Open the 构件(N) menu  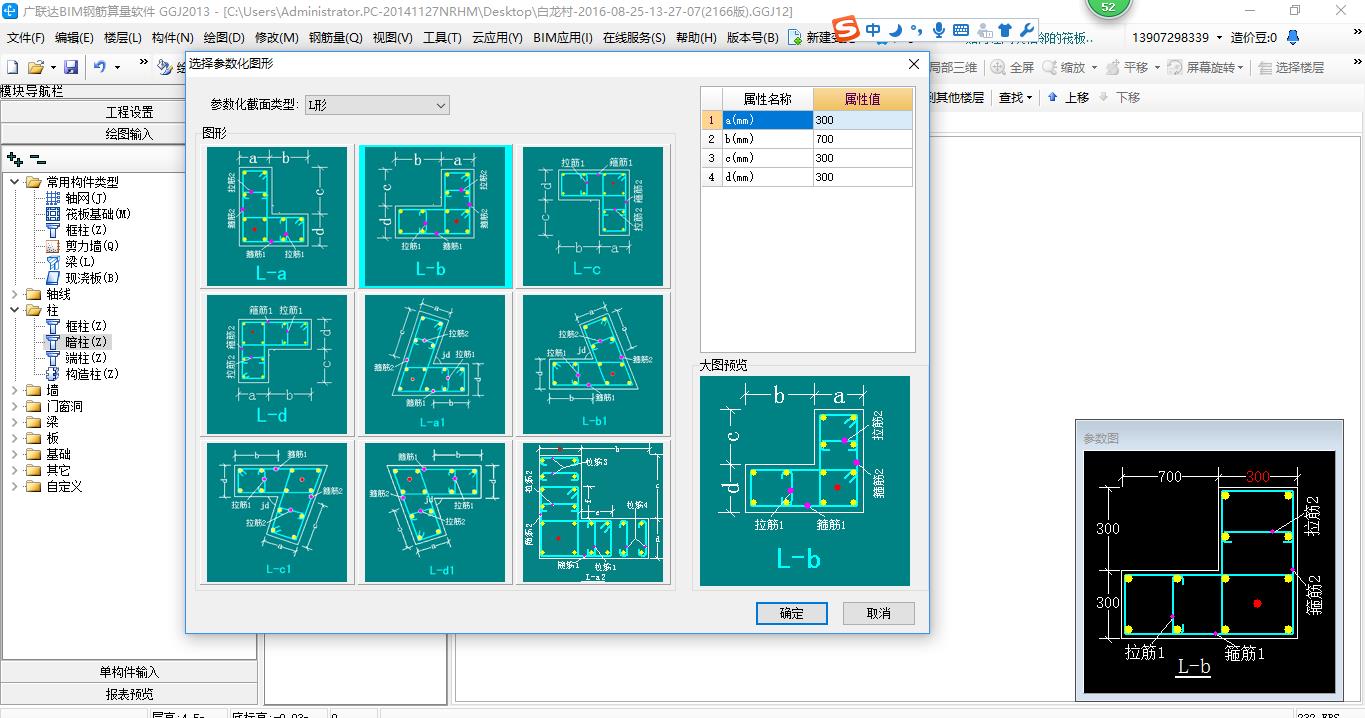click(172, 38)
